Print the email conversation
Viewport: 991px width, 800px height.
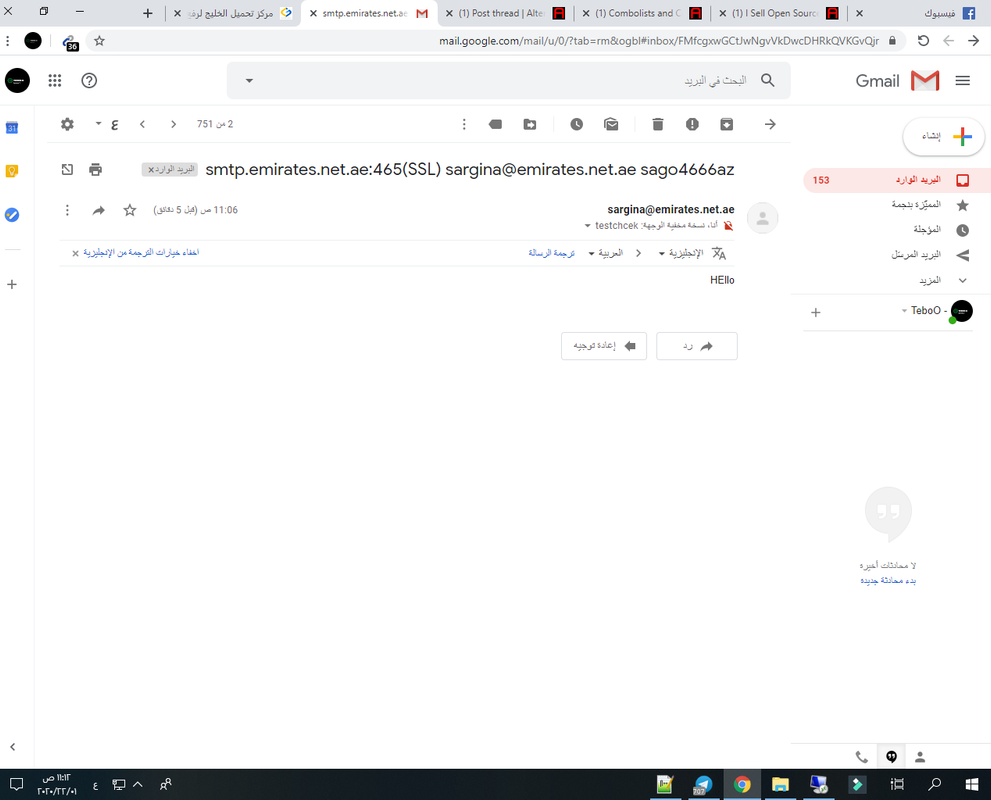point(95,169)
